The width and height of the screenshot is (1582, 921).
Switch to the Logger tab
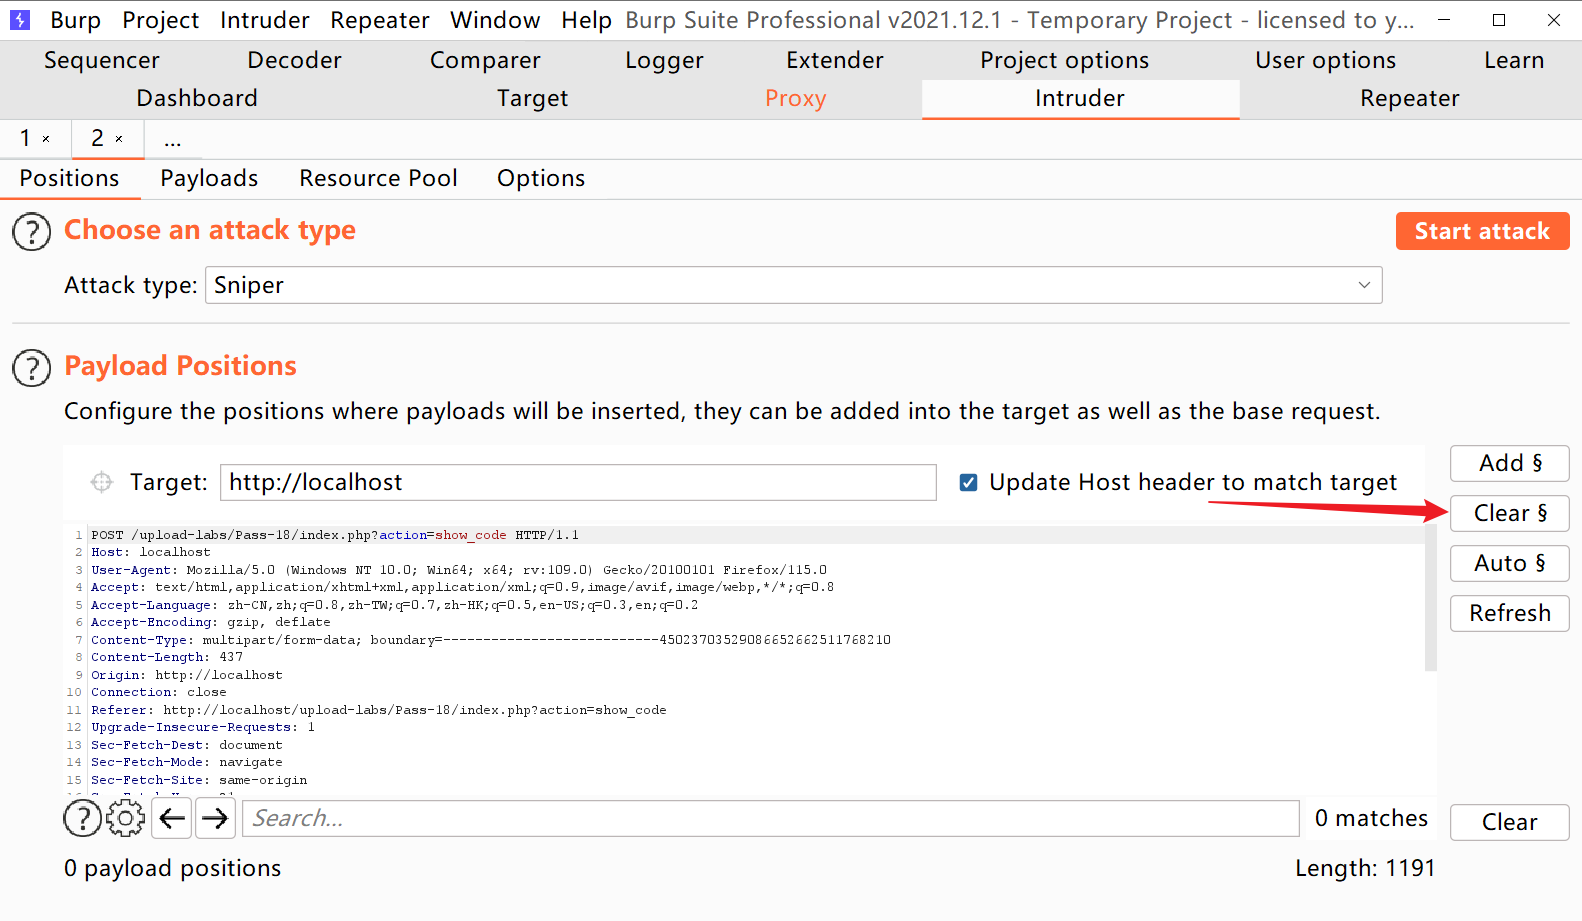pyautogui.click(x=664, y=60)
